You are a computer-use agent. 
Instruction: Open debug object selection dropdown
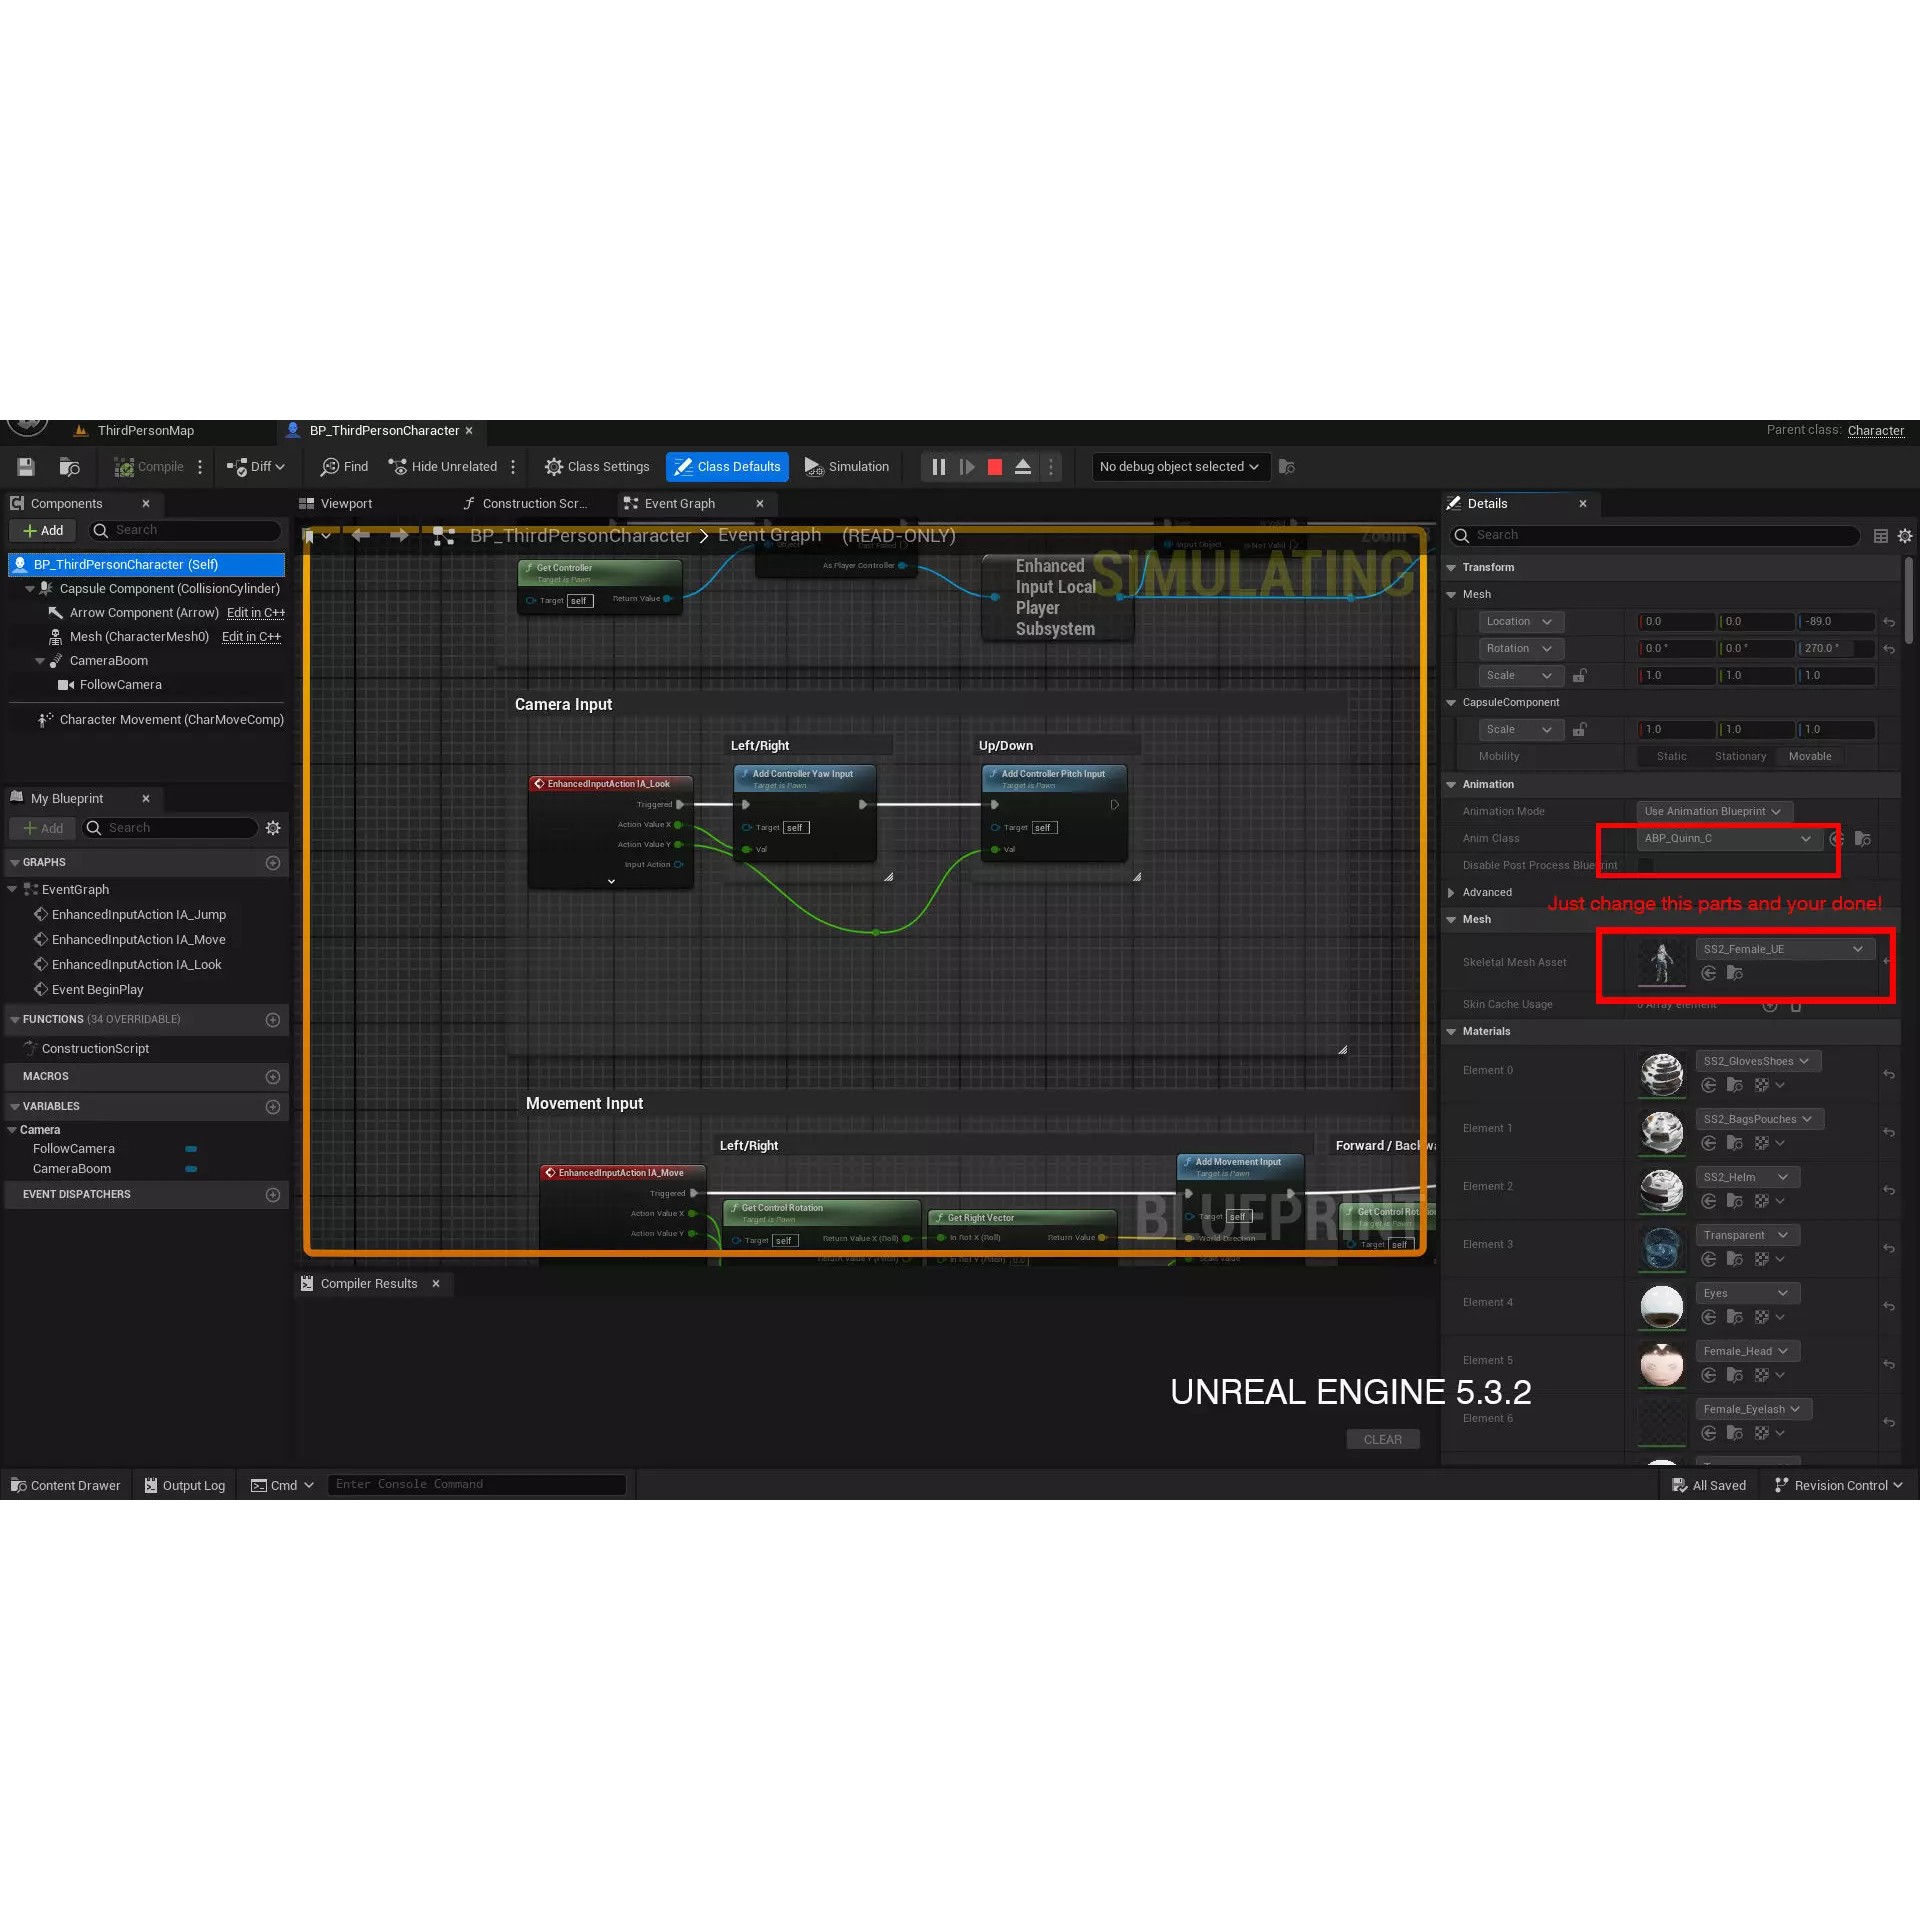click(x=1180, y=467)
